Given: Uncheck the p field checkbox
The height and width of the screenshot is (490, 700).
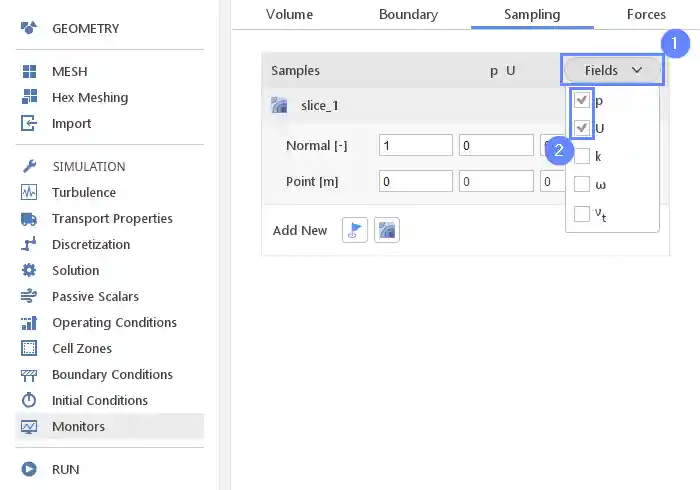Looking at the screenshot, I should click(x=582, y=100).
